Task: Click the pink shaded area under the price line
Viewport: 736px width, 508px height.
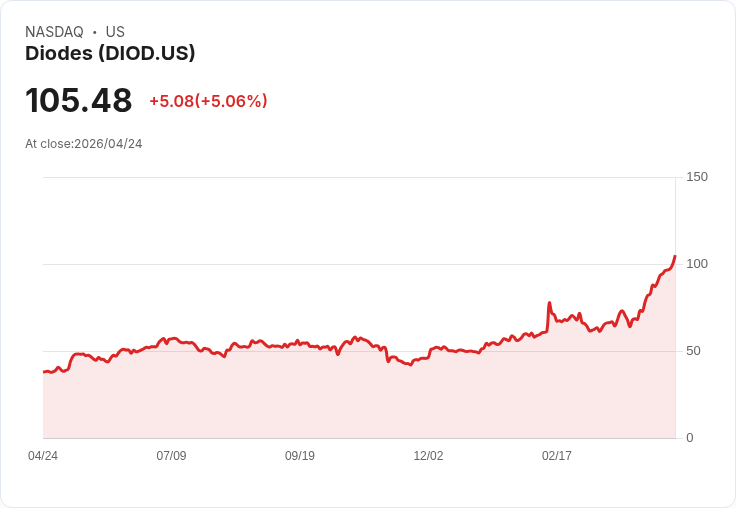Action: (300, 400)
